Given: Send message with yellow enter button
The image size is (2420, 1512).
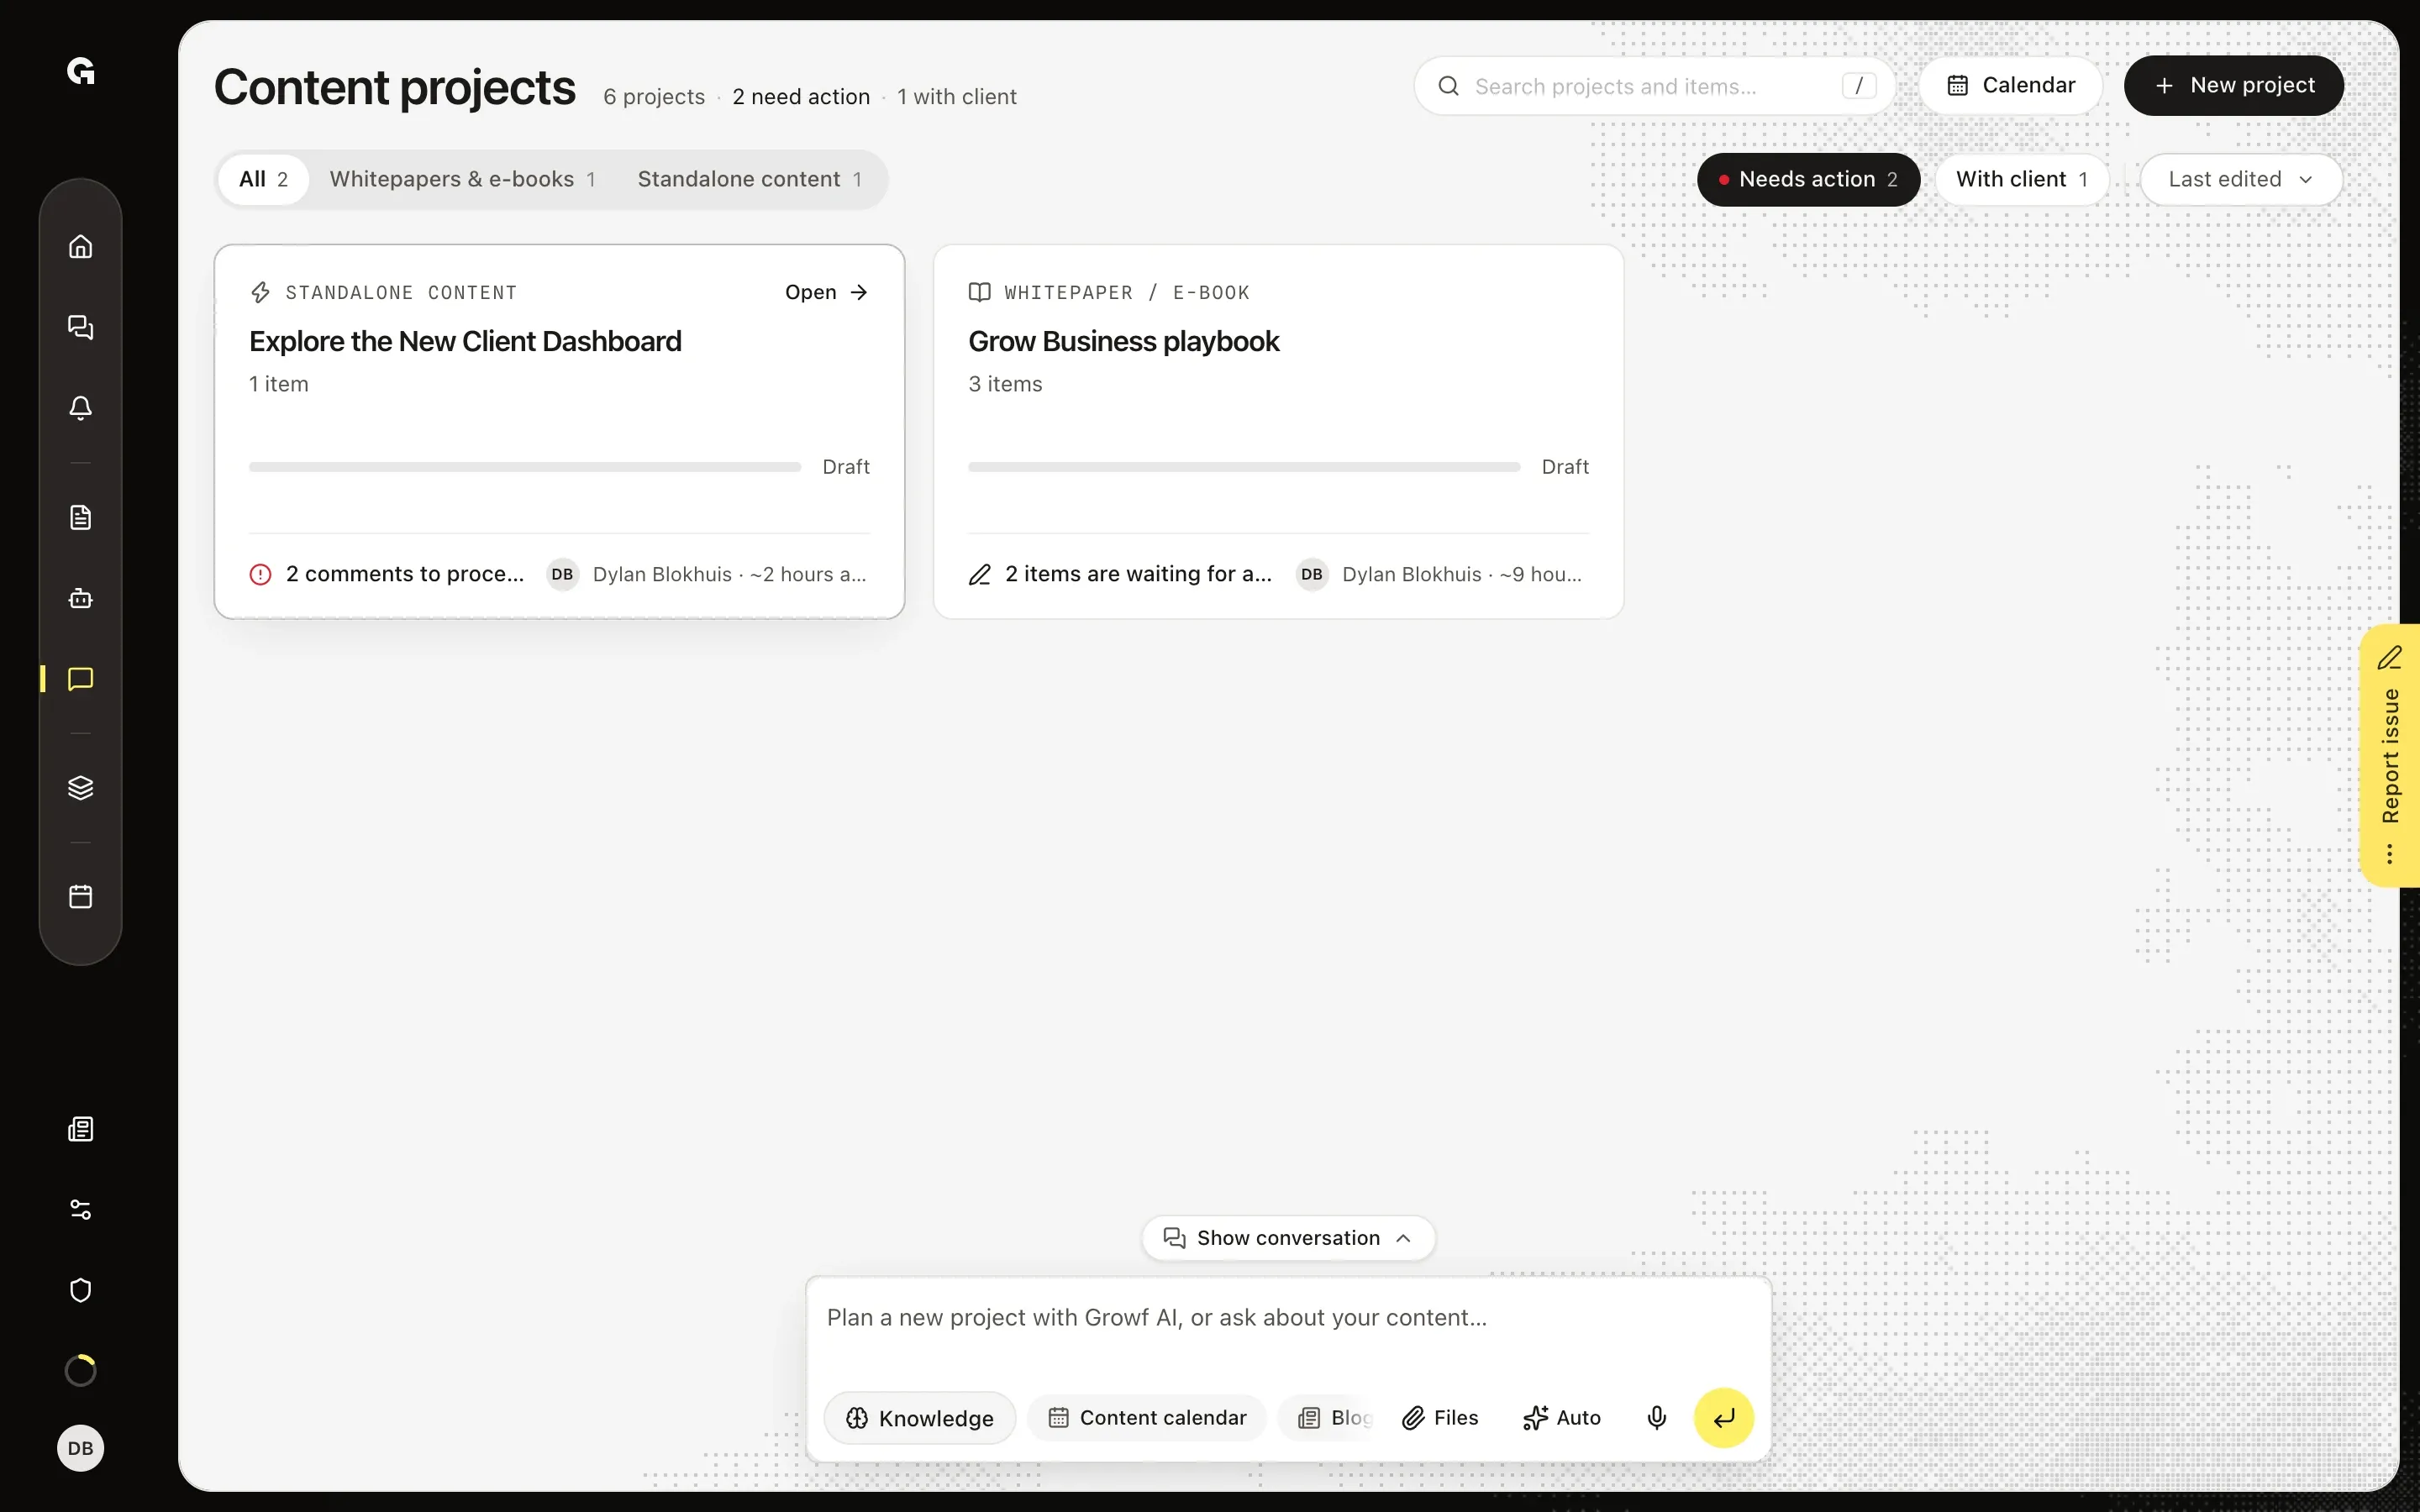Looking at the screenshot, I should (x=1724, y=1418).
